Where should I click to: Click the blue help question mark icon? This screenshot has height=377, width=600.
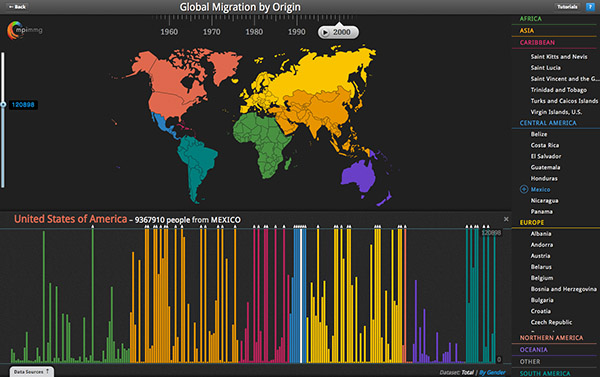coord(590,7)
